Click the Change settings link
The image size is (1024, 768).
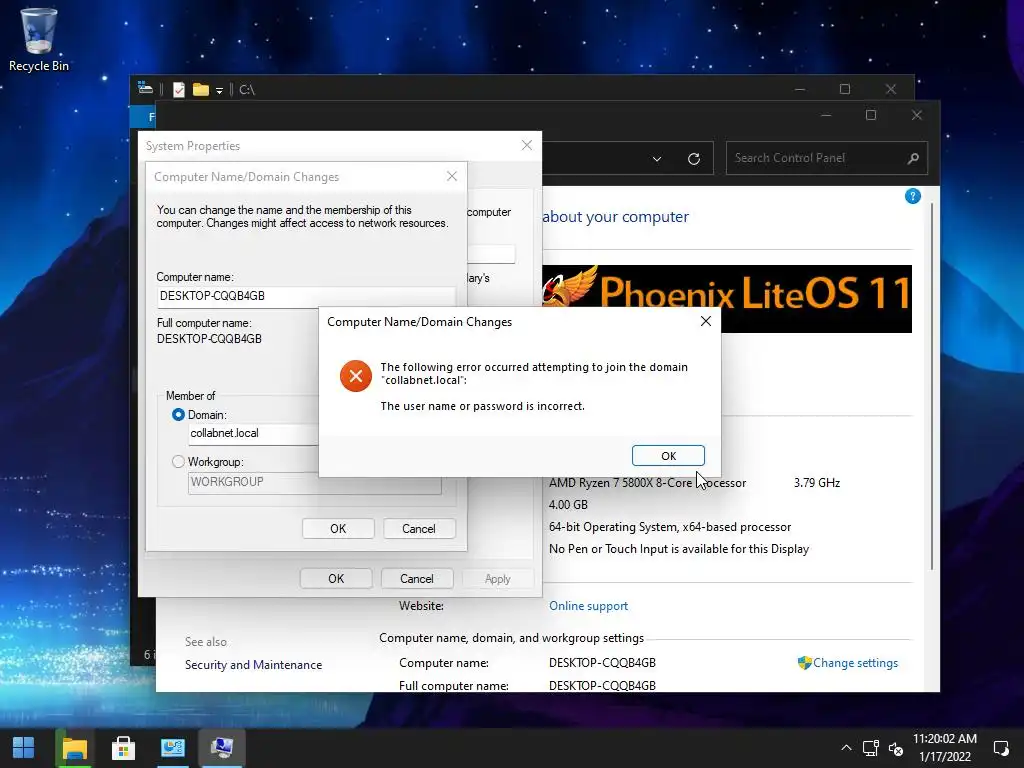click(x=855, y=663)
